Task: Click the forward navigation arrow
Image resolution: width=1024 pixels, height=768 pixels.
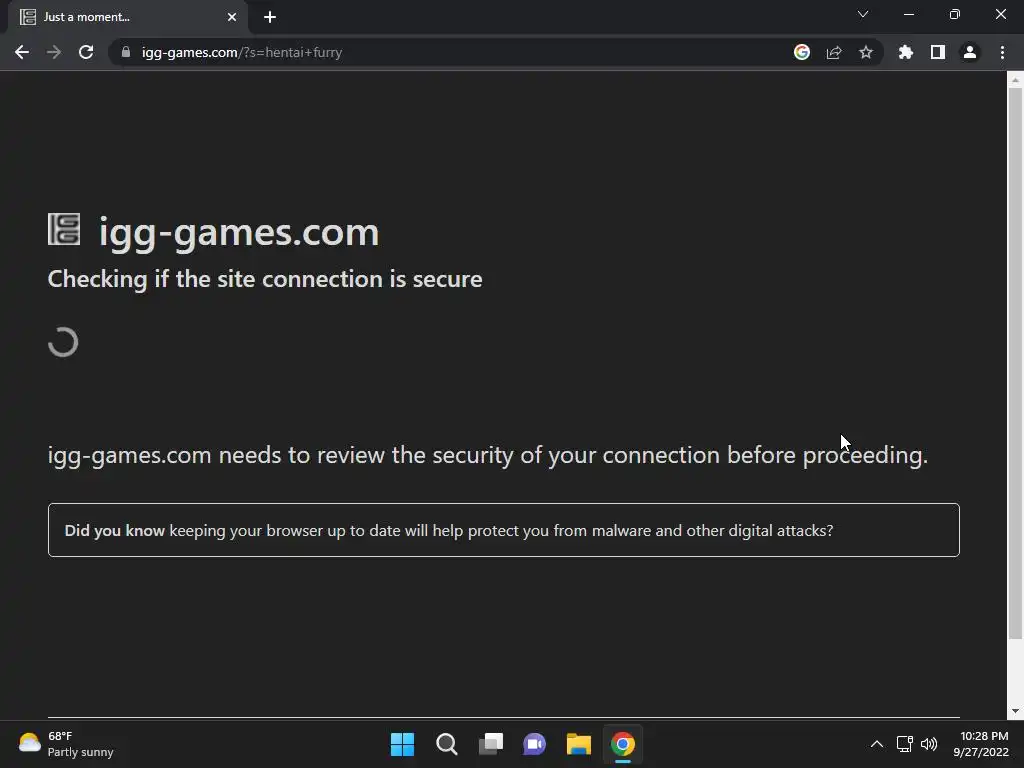Action: click(x=54, y=52)
